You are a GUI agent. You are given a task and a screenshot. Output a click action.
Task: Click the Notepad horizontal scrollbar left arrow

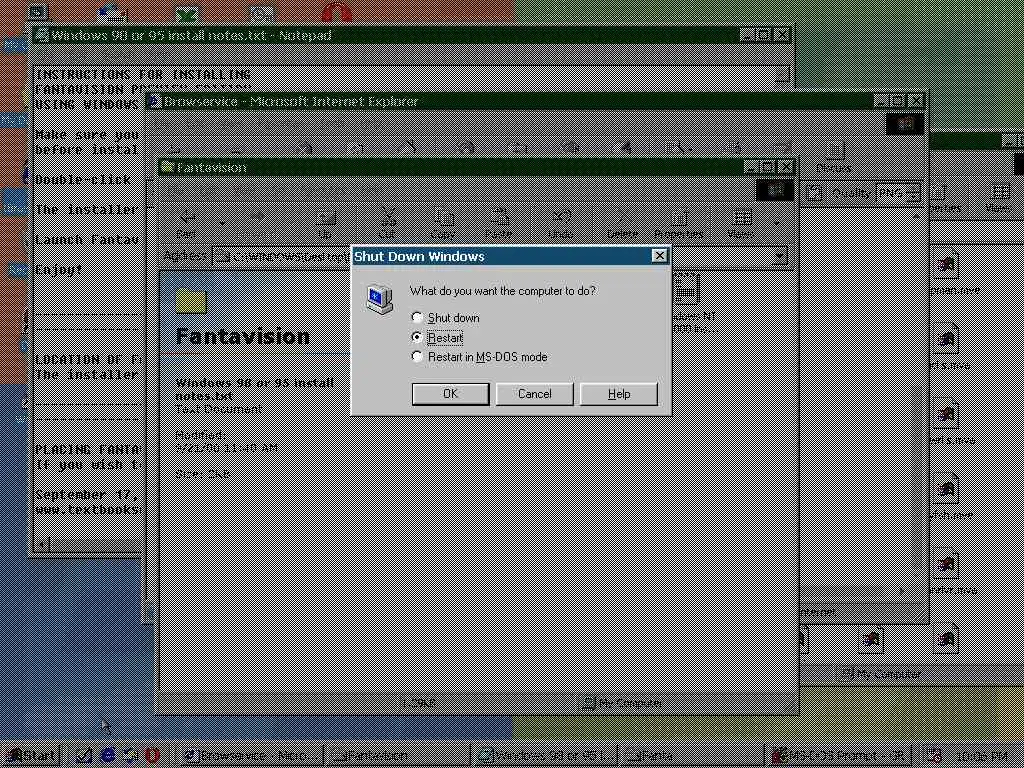(x=42, y=543)
